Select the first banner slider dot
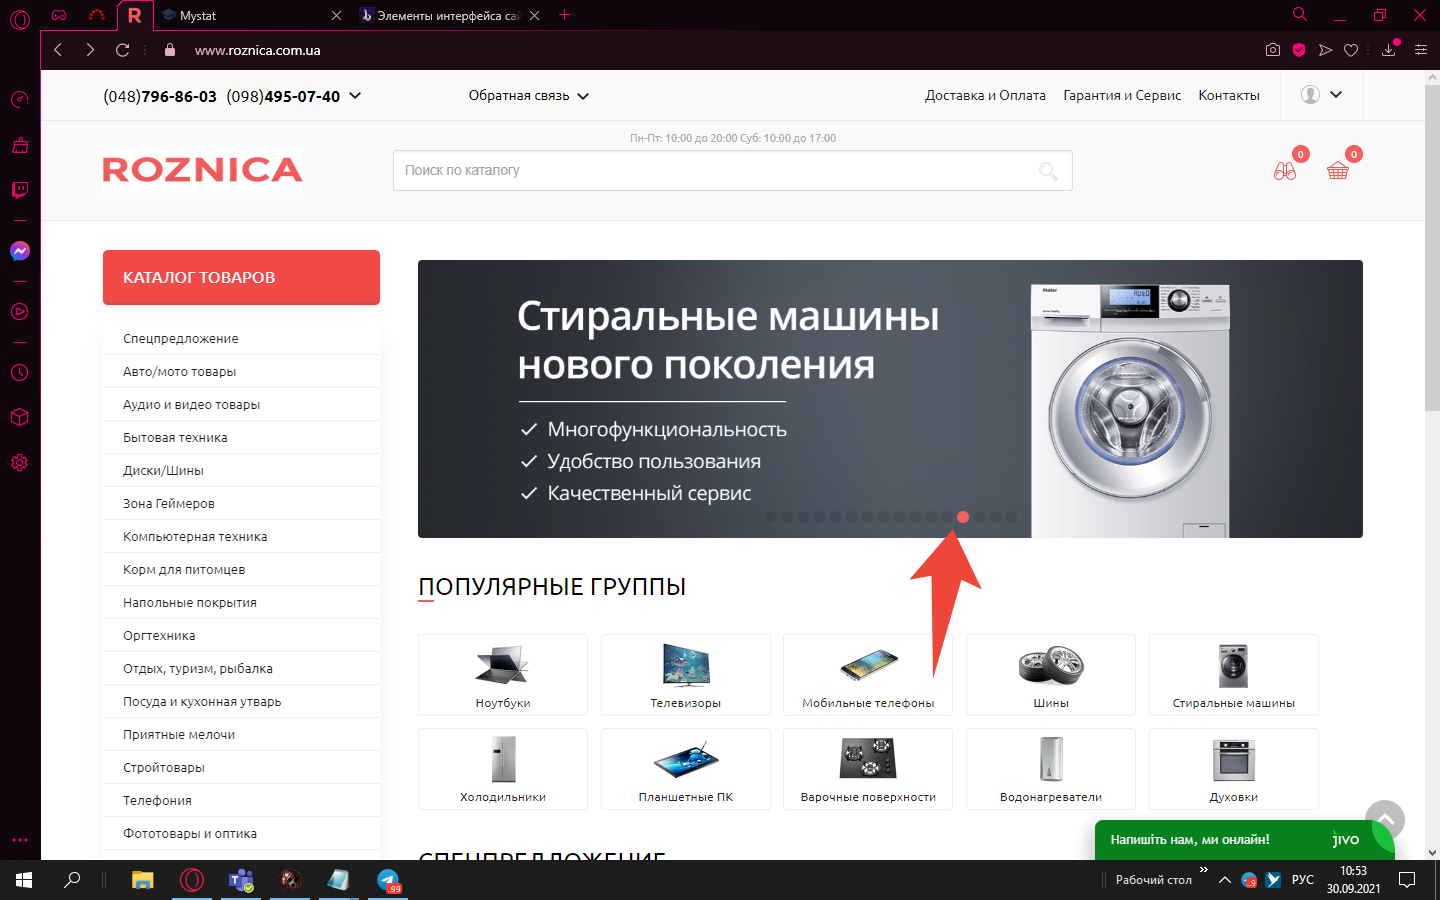This screenshot has width=1440, height=900. (x=771, y=517)
